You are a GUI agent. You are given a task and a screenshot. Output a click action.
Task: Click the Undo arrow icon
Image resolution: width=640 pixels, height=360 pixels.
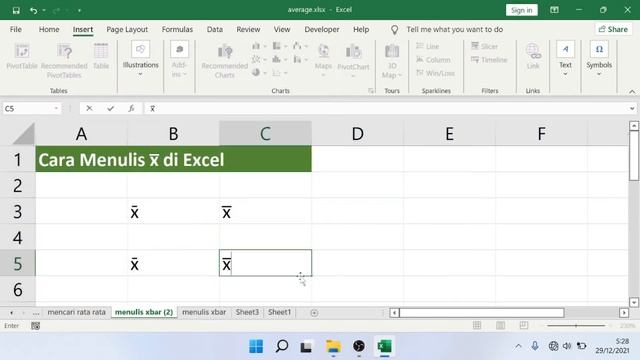33,10
